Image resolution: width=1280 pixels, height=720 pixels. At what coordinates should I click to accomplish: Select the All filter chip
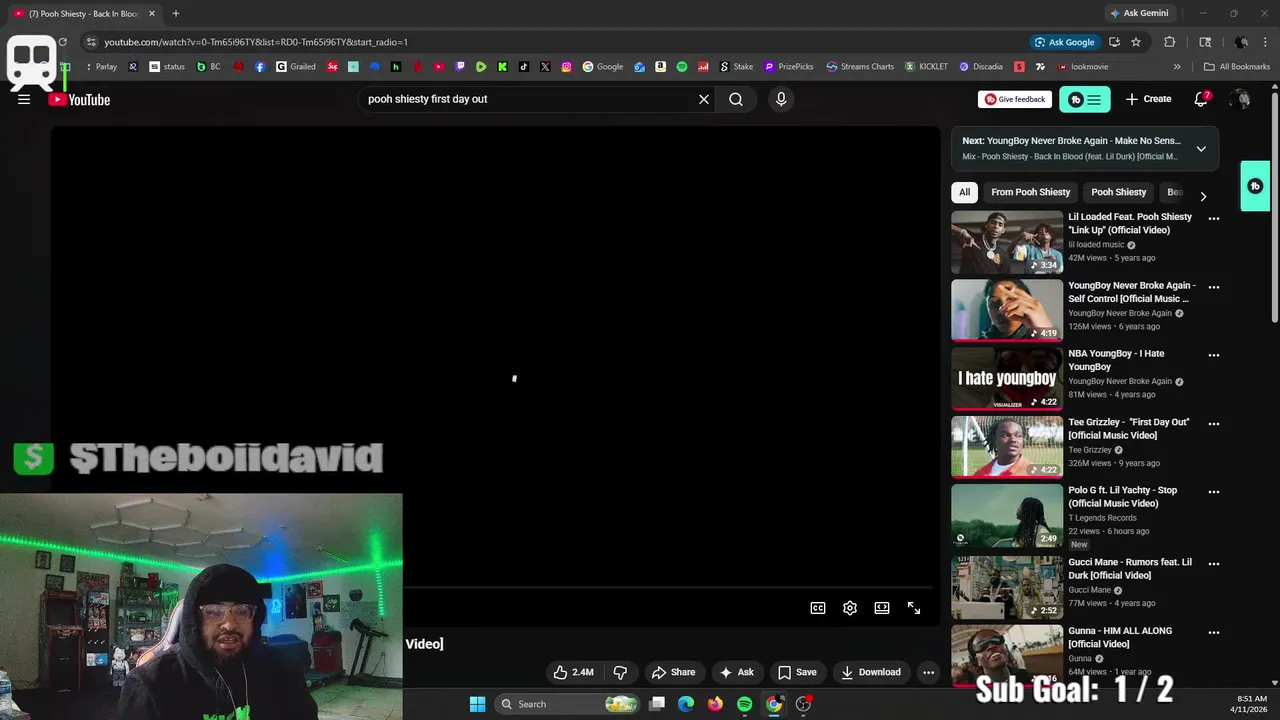coord(964,192)
